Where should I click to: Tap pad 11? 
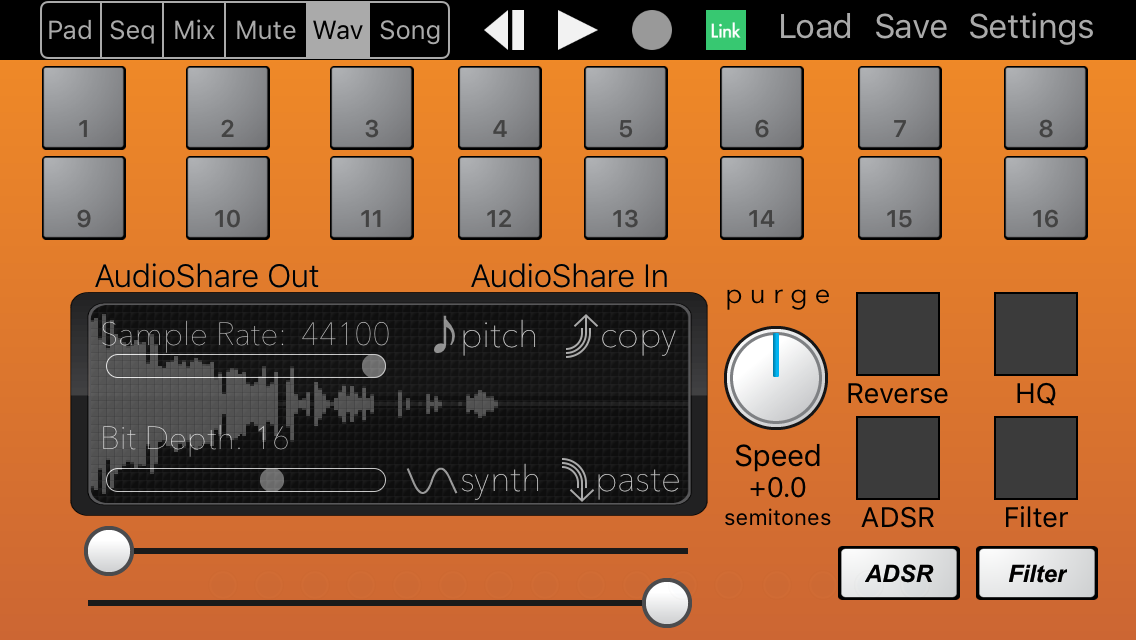372,198
